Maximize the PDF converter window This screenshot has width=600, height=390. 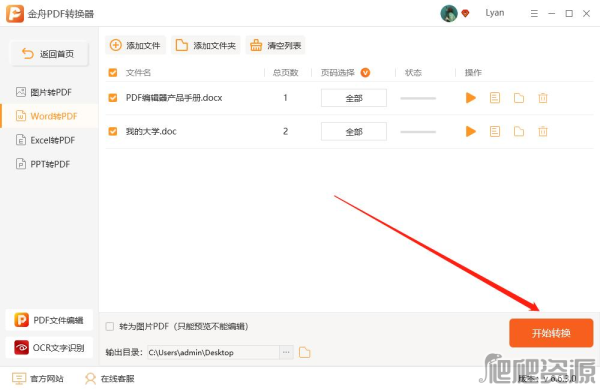coord(569,14)
